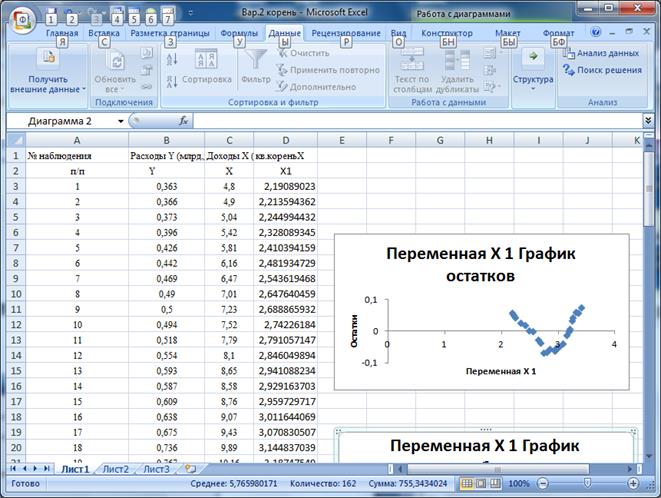This screenshot has height=498, width=661.
Task: Click the Insert Worksheet icon after Лист3
Action: click(x=191, y=469)
